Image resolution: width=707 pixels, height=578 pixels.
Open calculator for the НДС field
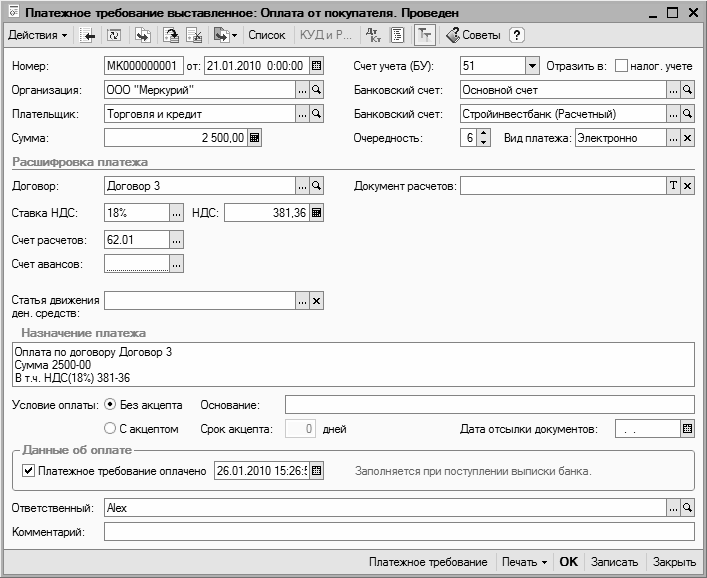[x=317, y=213]
